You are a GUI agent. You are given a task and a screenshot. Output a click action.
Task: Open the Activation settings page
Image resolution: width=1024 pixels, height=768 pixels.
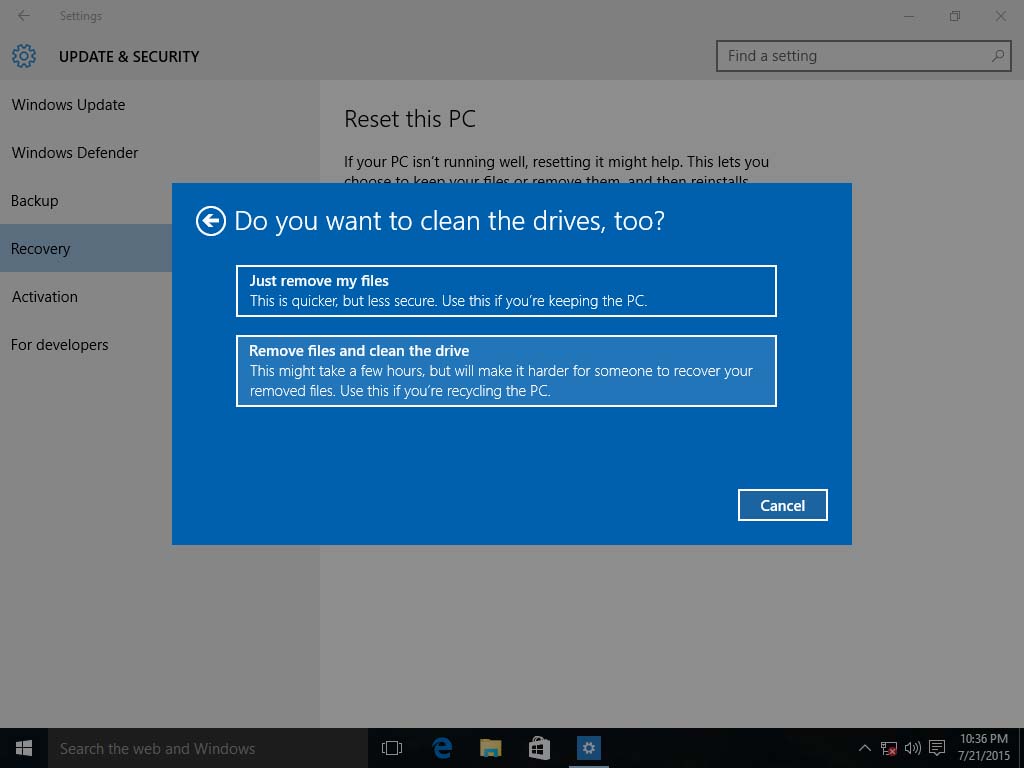tap(44, 296)
